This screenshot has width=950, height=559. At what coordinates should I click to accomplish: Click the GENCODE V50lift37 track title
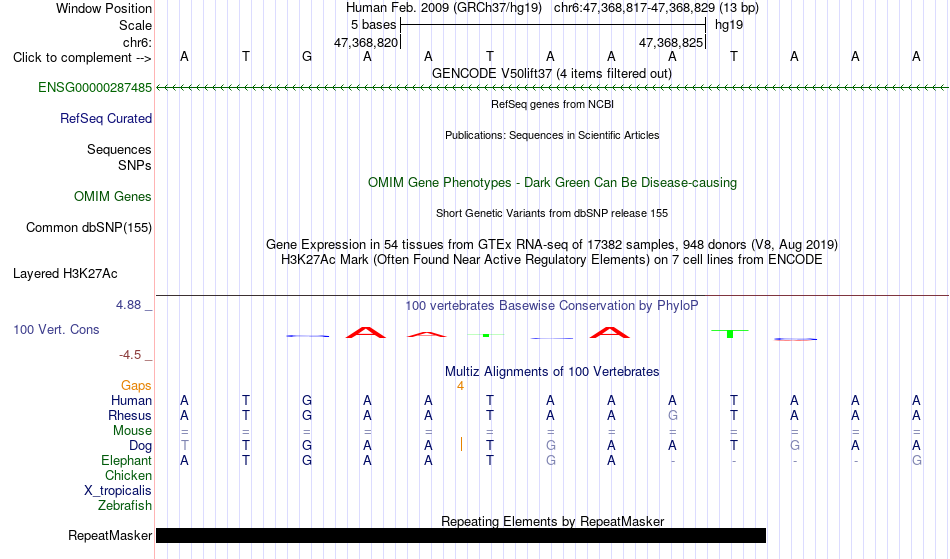551,73
